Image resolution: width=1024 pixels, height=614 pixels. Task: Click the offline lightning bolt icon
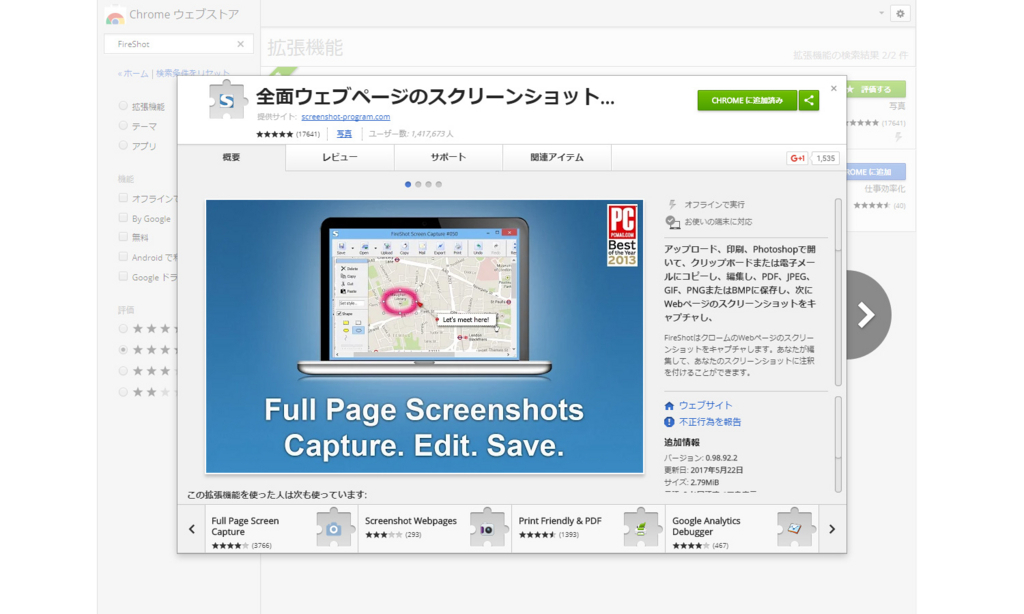click(x=672, y=204)
